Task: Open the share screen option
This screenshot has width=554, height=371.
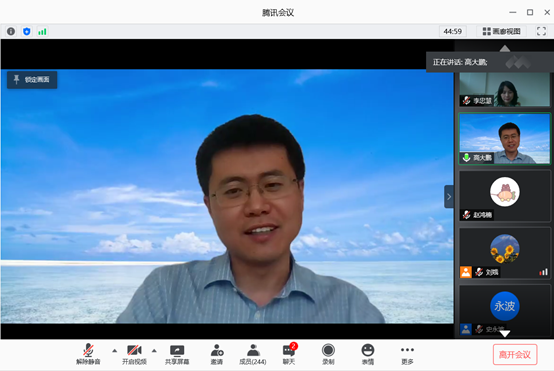Action: click(x=177, y=354)
